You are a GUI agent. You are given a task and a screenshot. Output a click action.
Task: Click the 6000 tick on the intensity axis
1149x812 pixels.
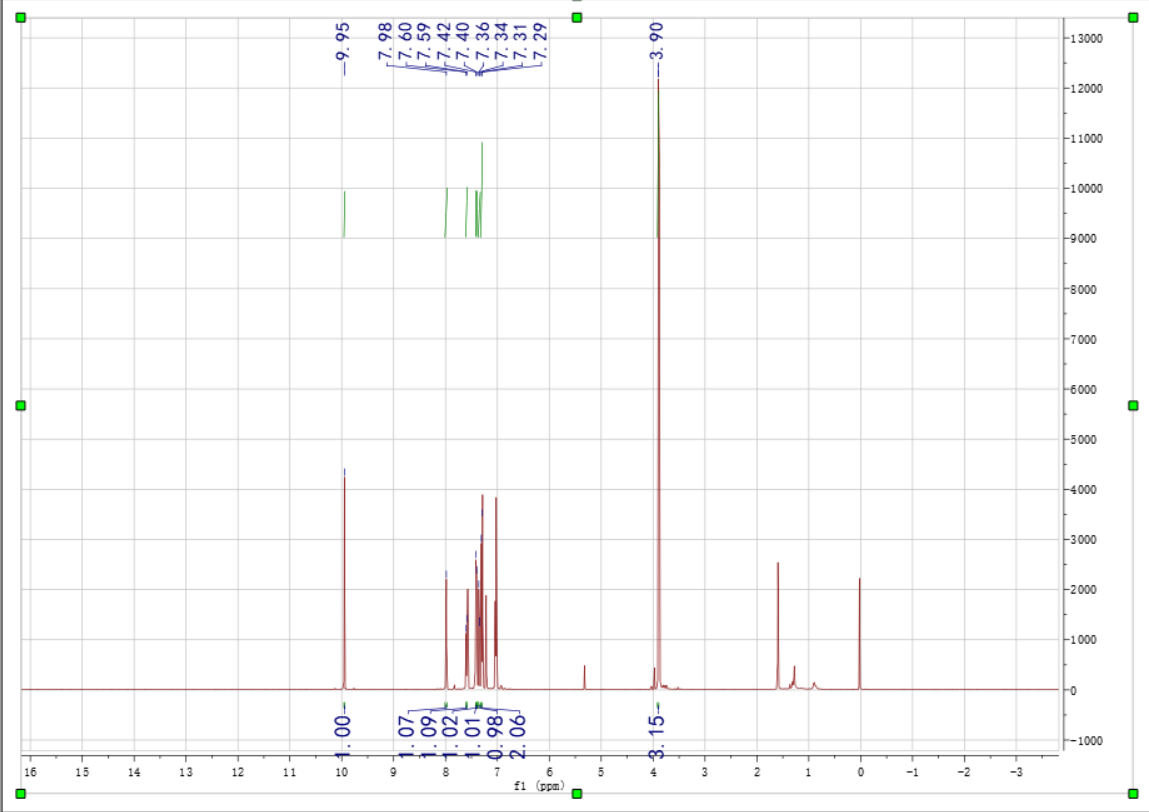(x=1084, y=390)
